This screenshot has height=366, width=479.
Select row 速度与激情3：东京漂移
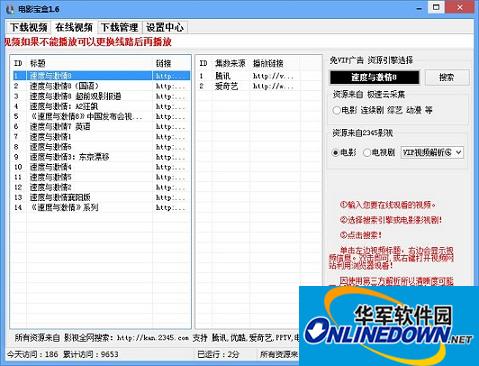(x=101, y=157)
